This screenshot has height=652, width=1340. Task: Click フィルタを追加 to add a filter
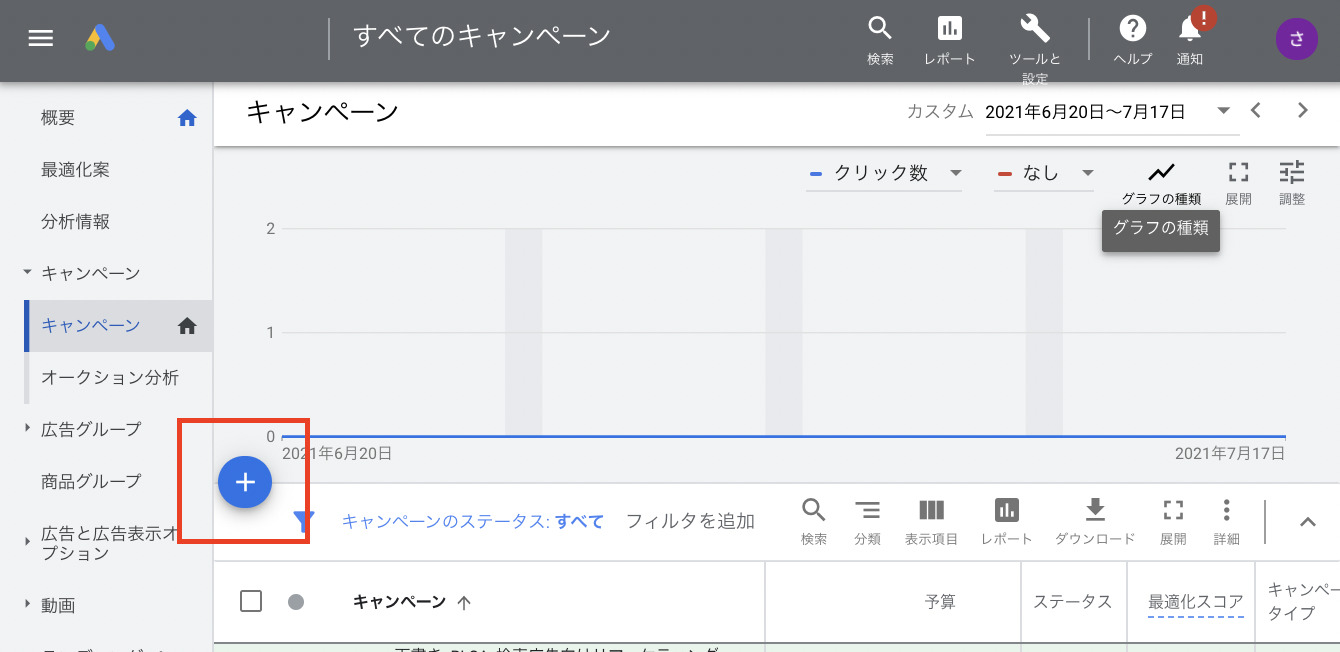[x=690, y=521]
